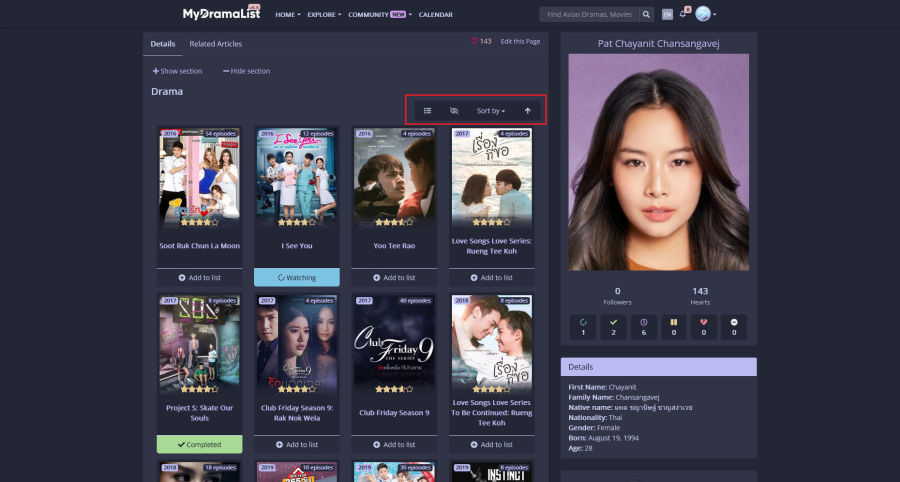Image resolution: width=900 pixels, height=482 pixels.
Task: Toggle the hide-watched eye-slash icon
Action: click(x=454, y=111)
